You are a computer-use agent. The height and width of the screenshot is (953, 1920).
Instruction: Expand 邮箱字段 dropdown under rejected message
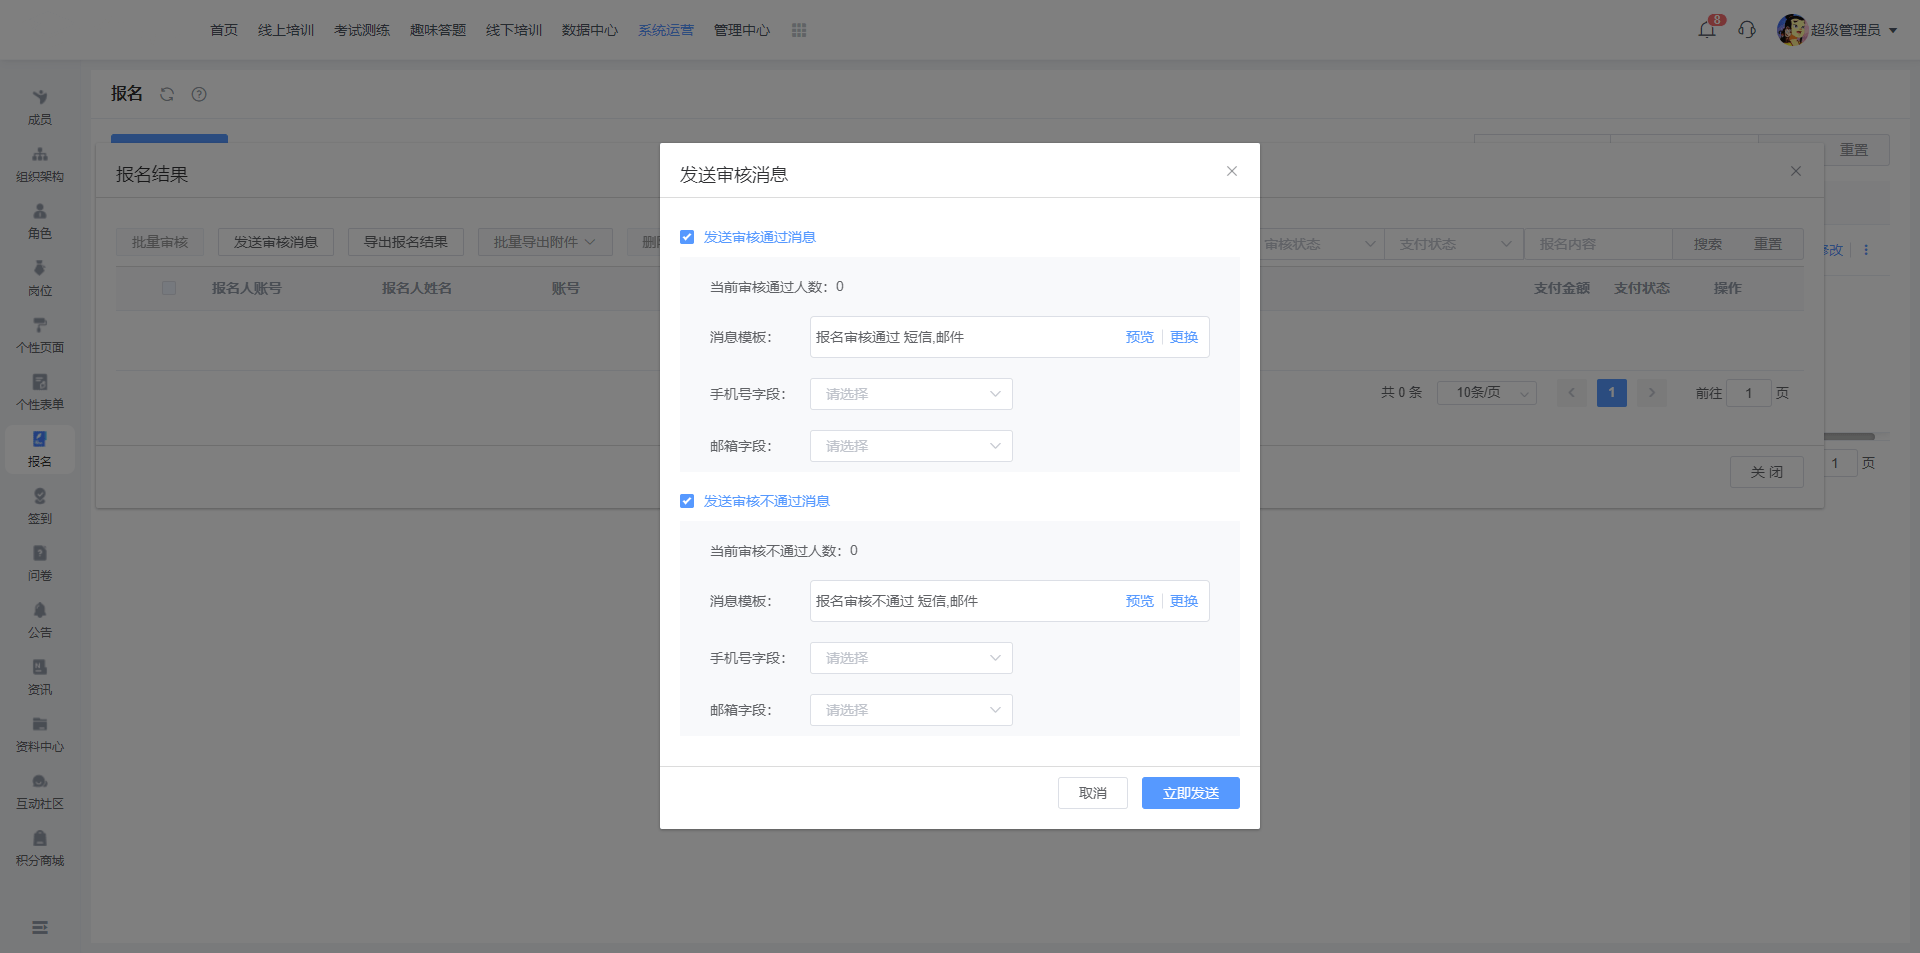pyautogui.click(x=911, y=710)
